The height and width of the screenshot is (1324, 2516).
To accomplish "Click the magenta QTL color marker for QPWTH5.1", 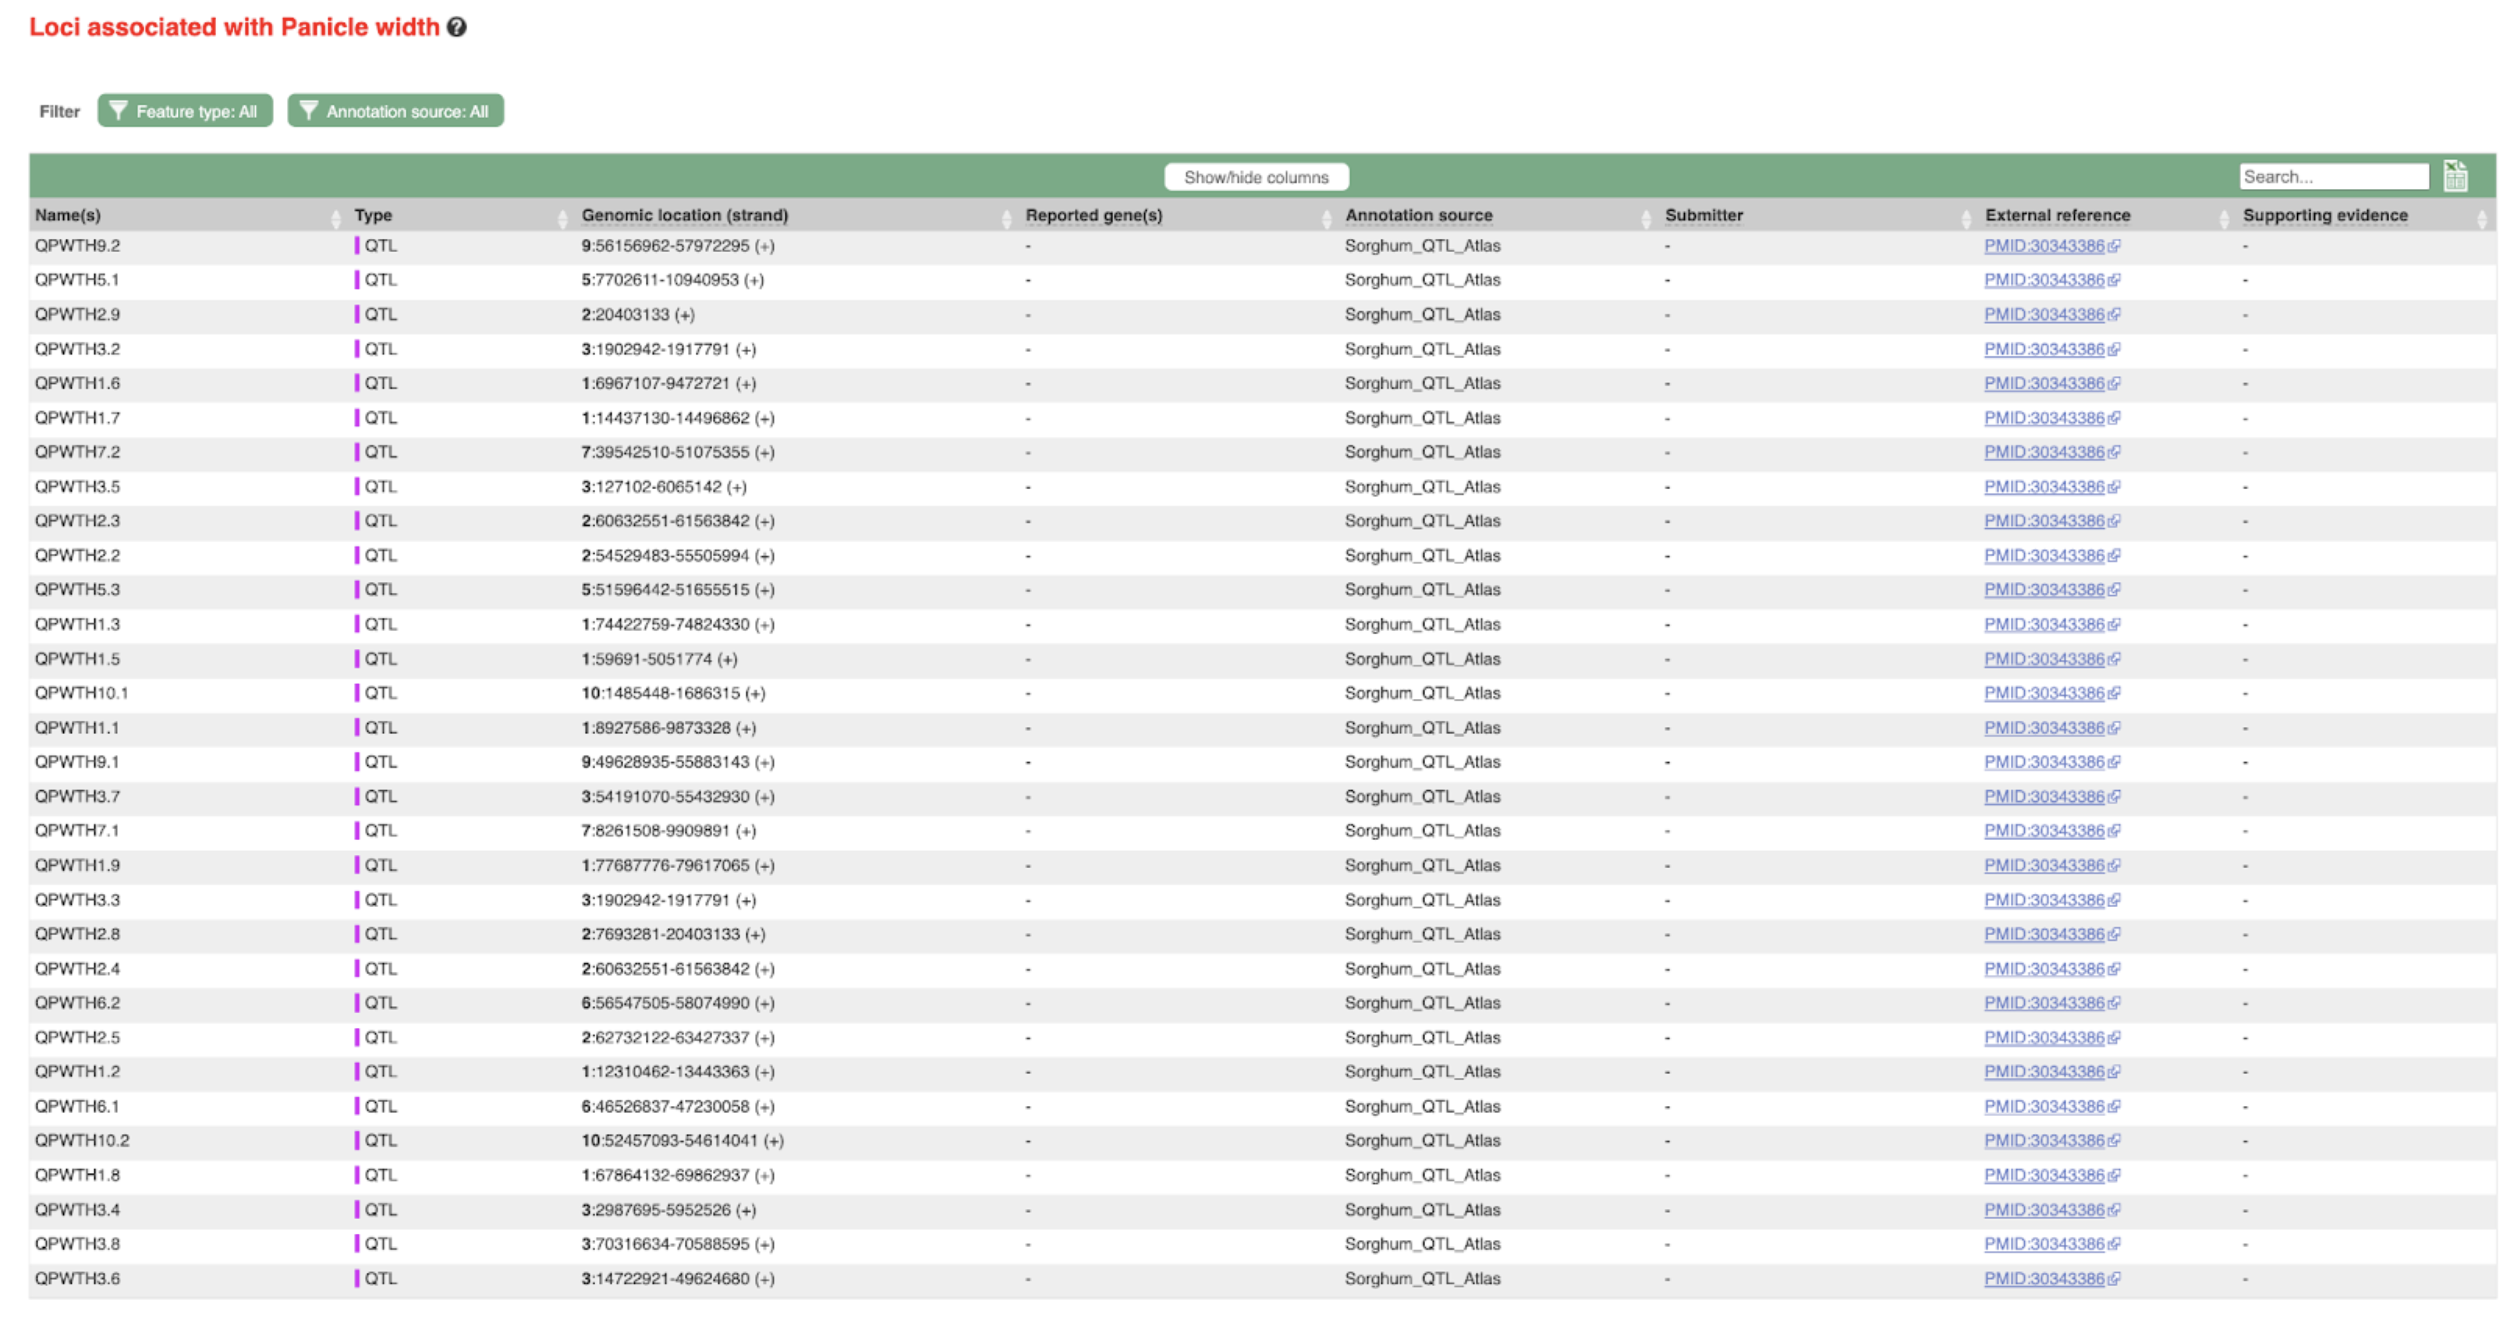I will (357, 280).
